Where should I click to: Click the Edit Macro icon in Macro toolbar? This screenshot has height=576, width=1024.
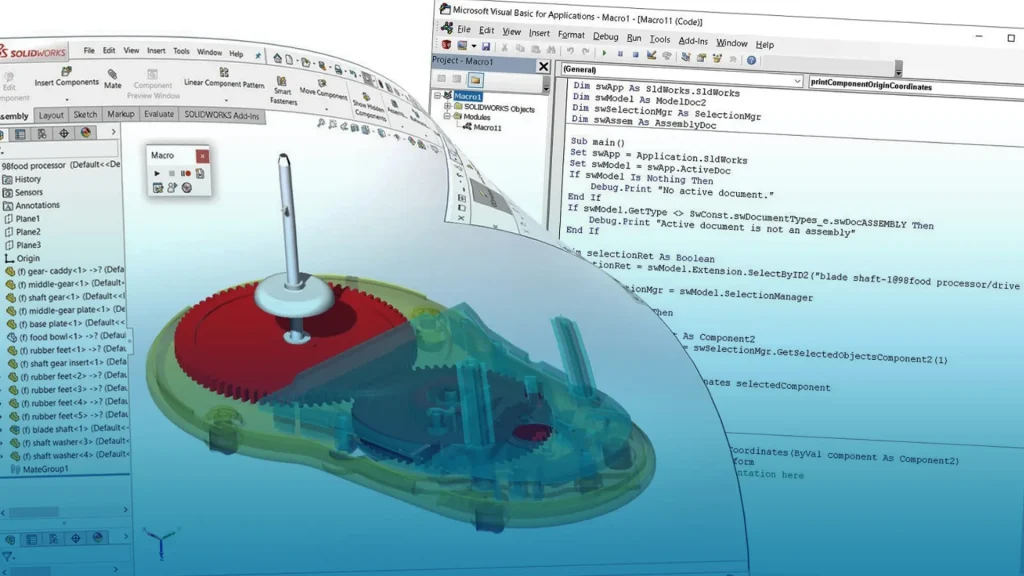[158, 188]
